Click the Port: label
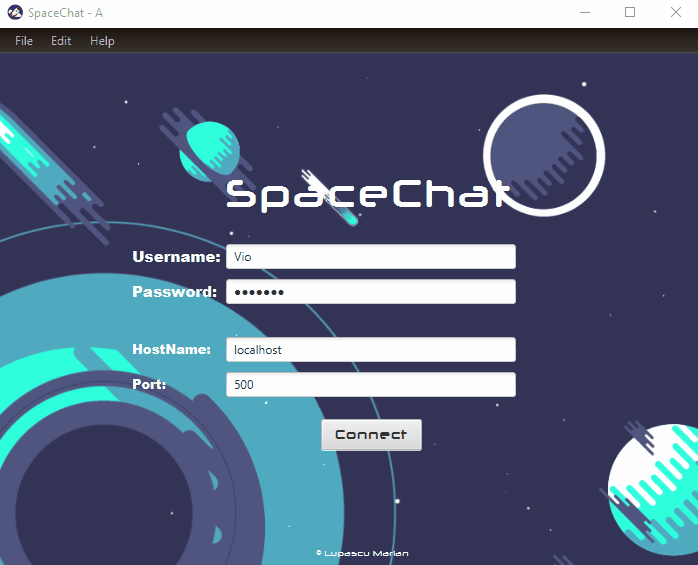The height and width of the screenshot is (565, 698). click(x=149, y=384)
